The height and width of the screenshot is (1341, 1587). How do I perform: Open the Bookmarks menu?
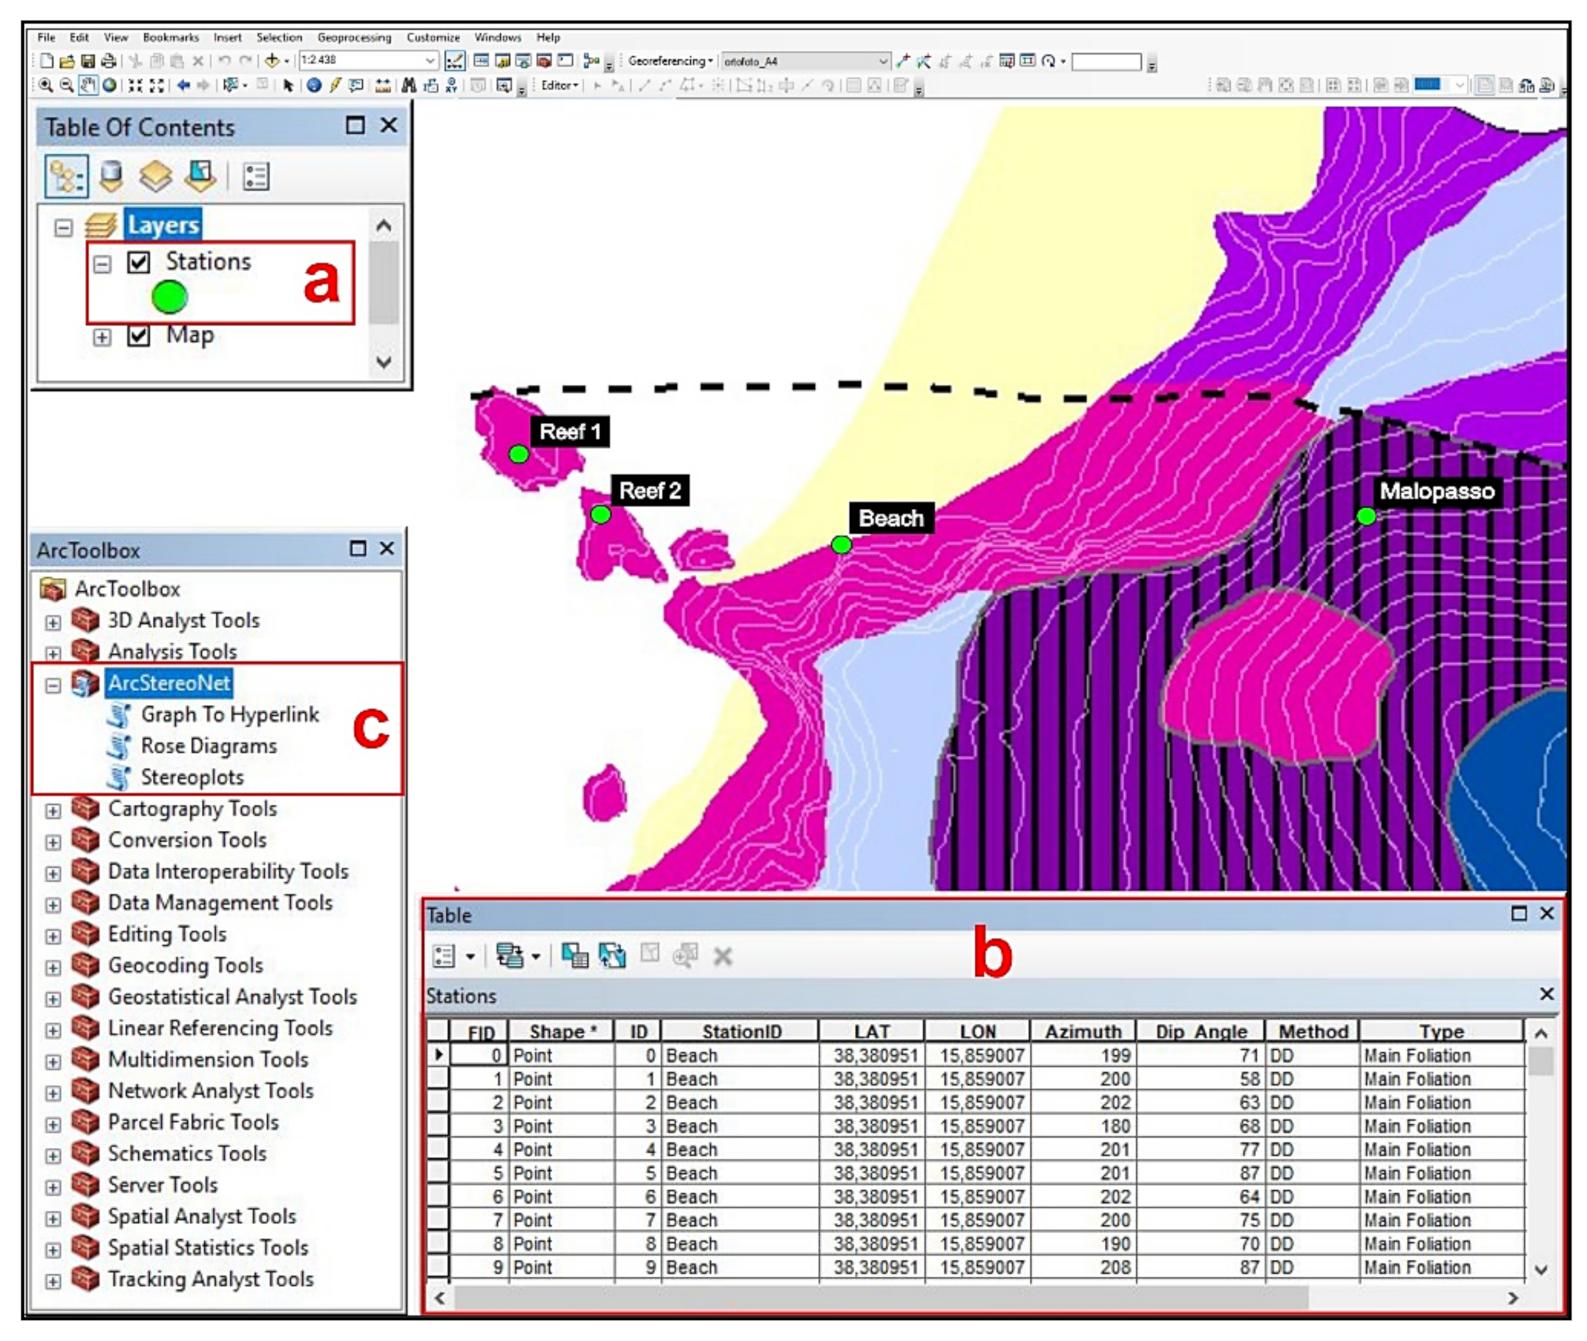(x=170, y=37)
